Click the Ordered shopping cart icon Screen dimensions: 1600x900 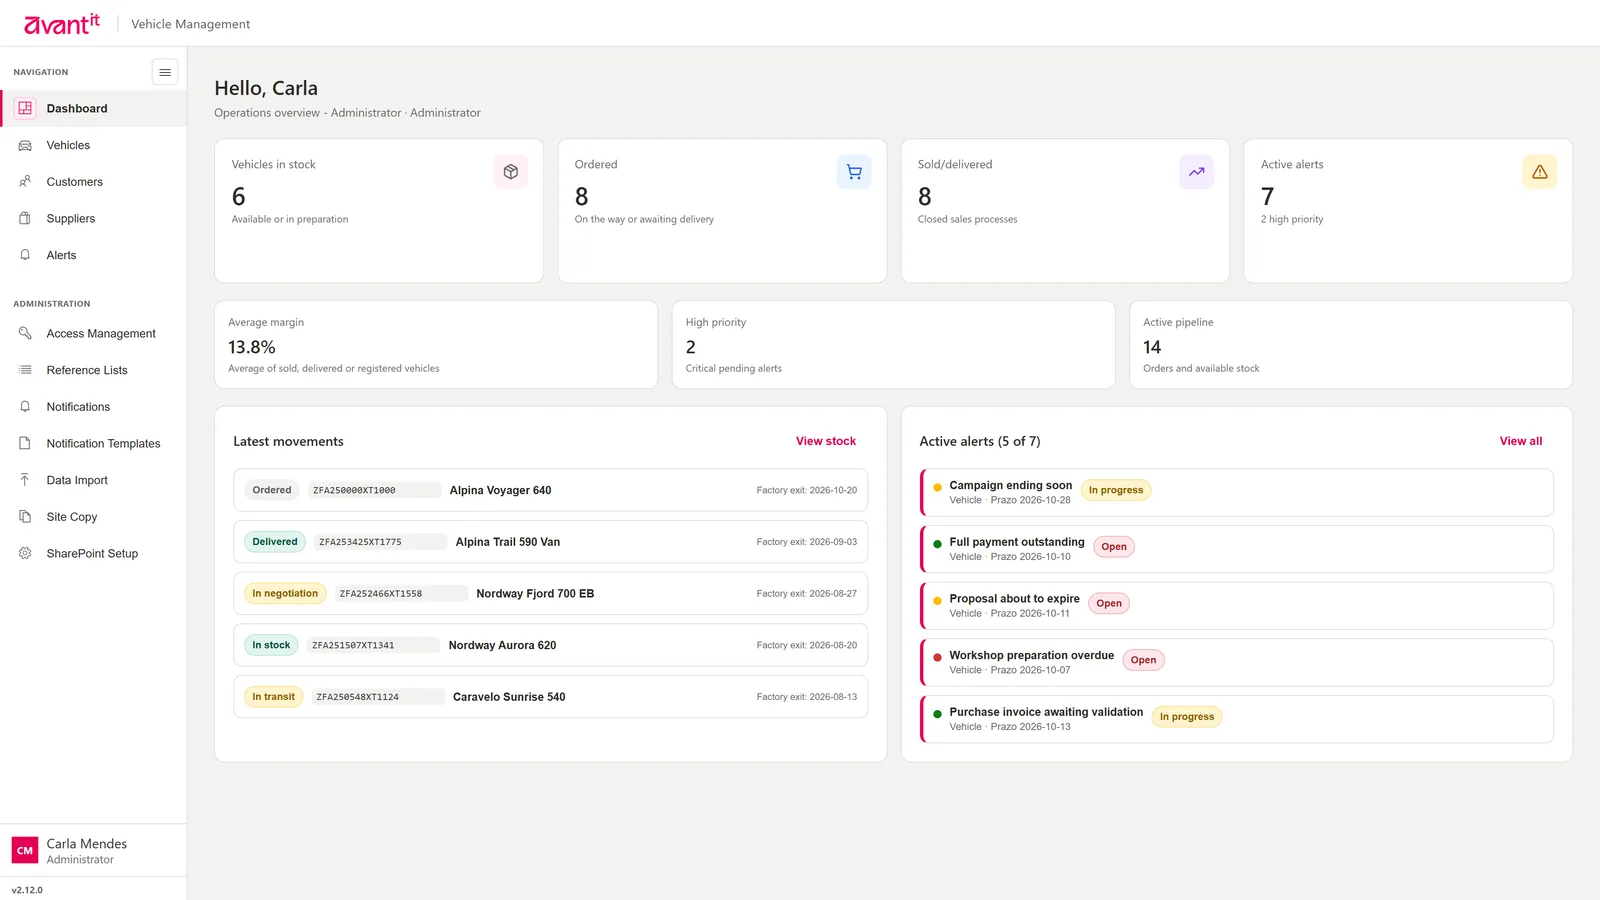[854, 172]
